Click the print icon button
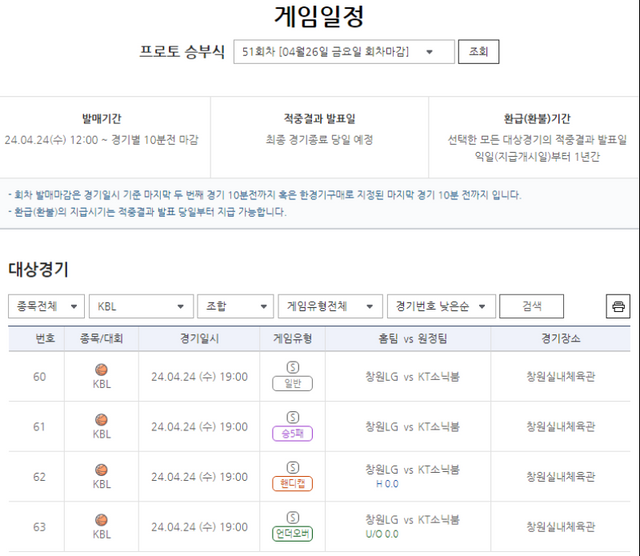 click(618, 306)
